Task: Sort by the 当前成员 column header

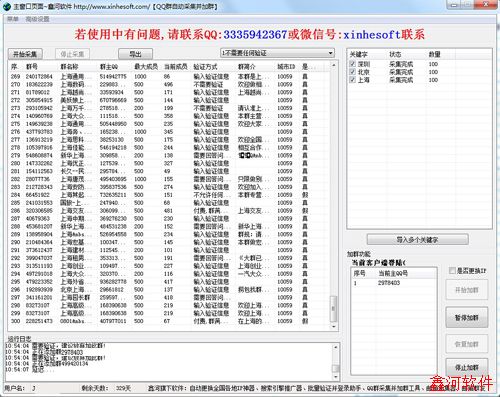Action: click(x=177, y=67)
